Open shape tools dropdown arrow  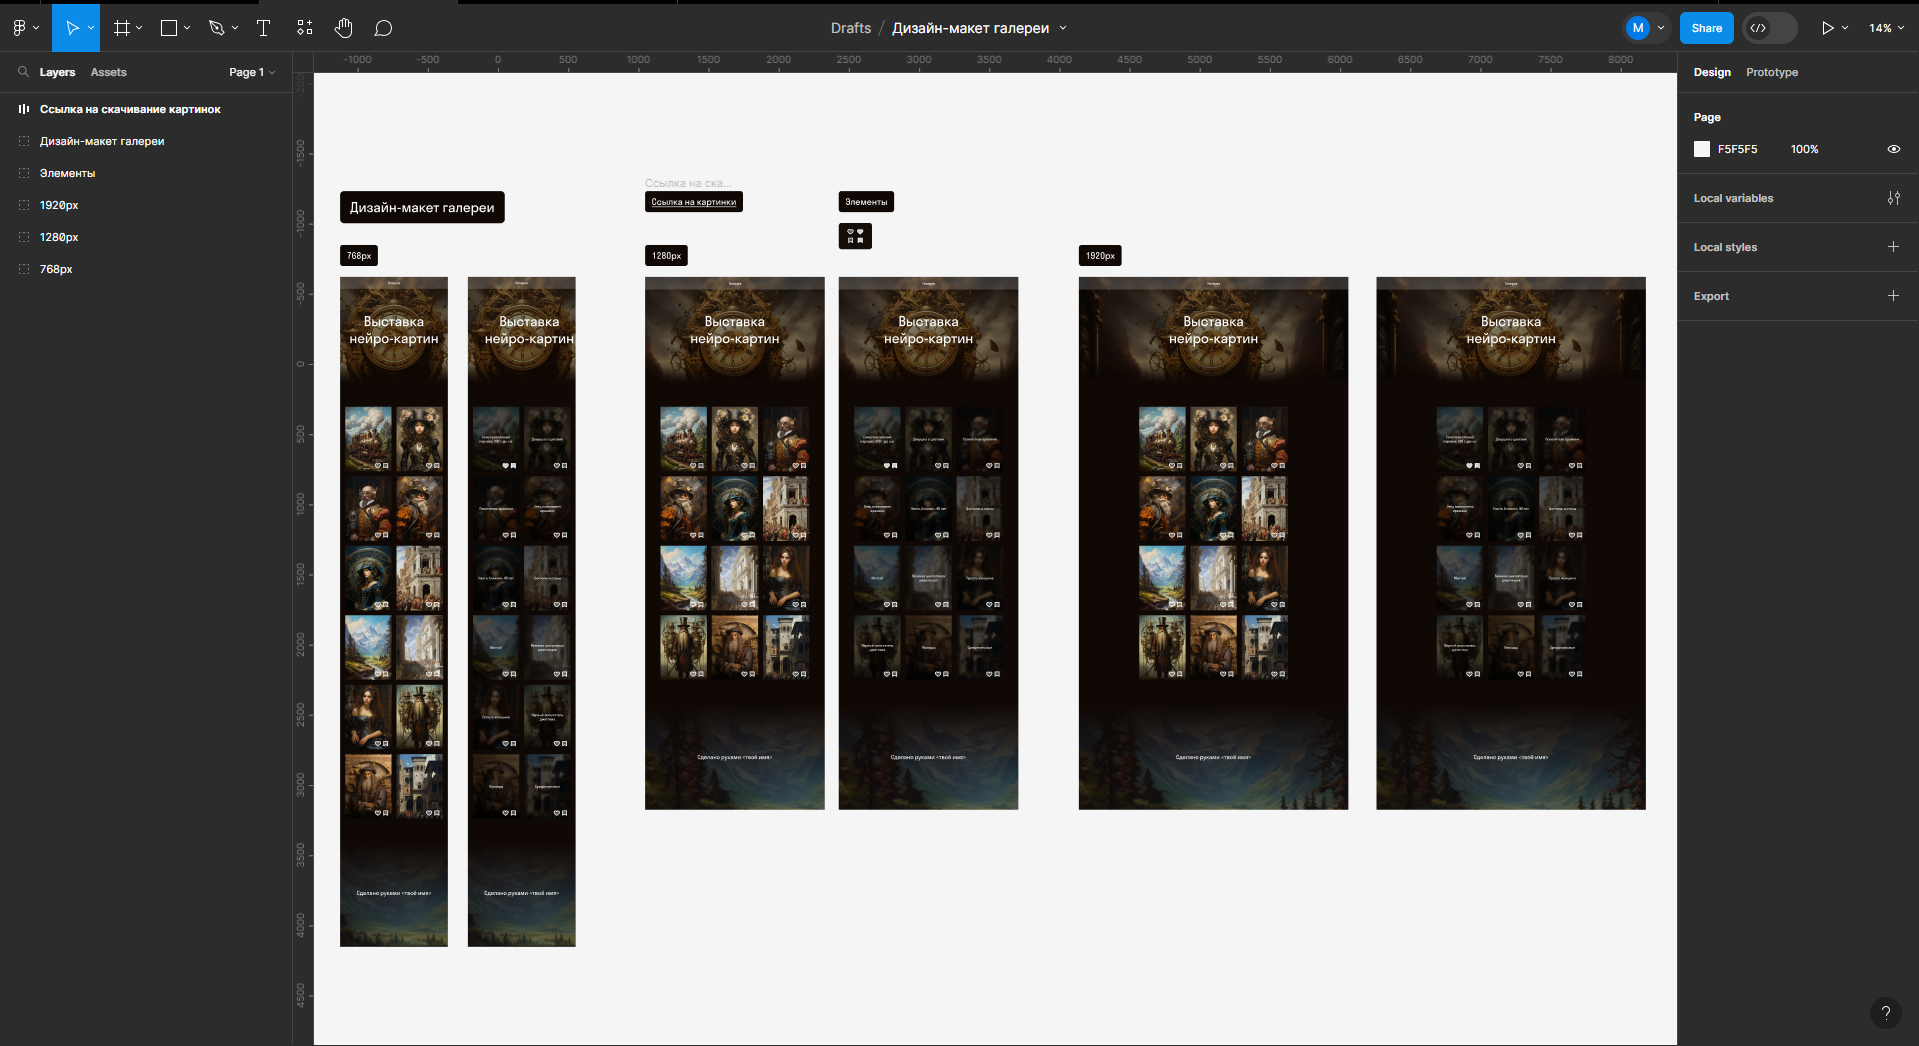(x=187, y=28)
